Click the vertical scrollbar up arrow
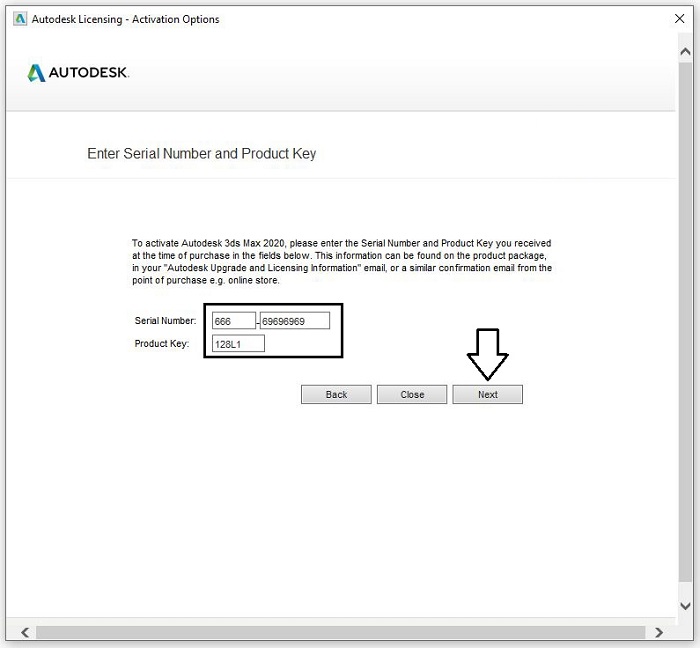This screenshot has width=700, height=648. coord(685,52)
